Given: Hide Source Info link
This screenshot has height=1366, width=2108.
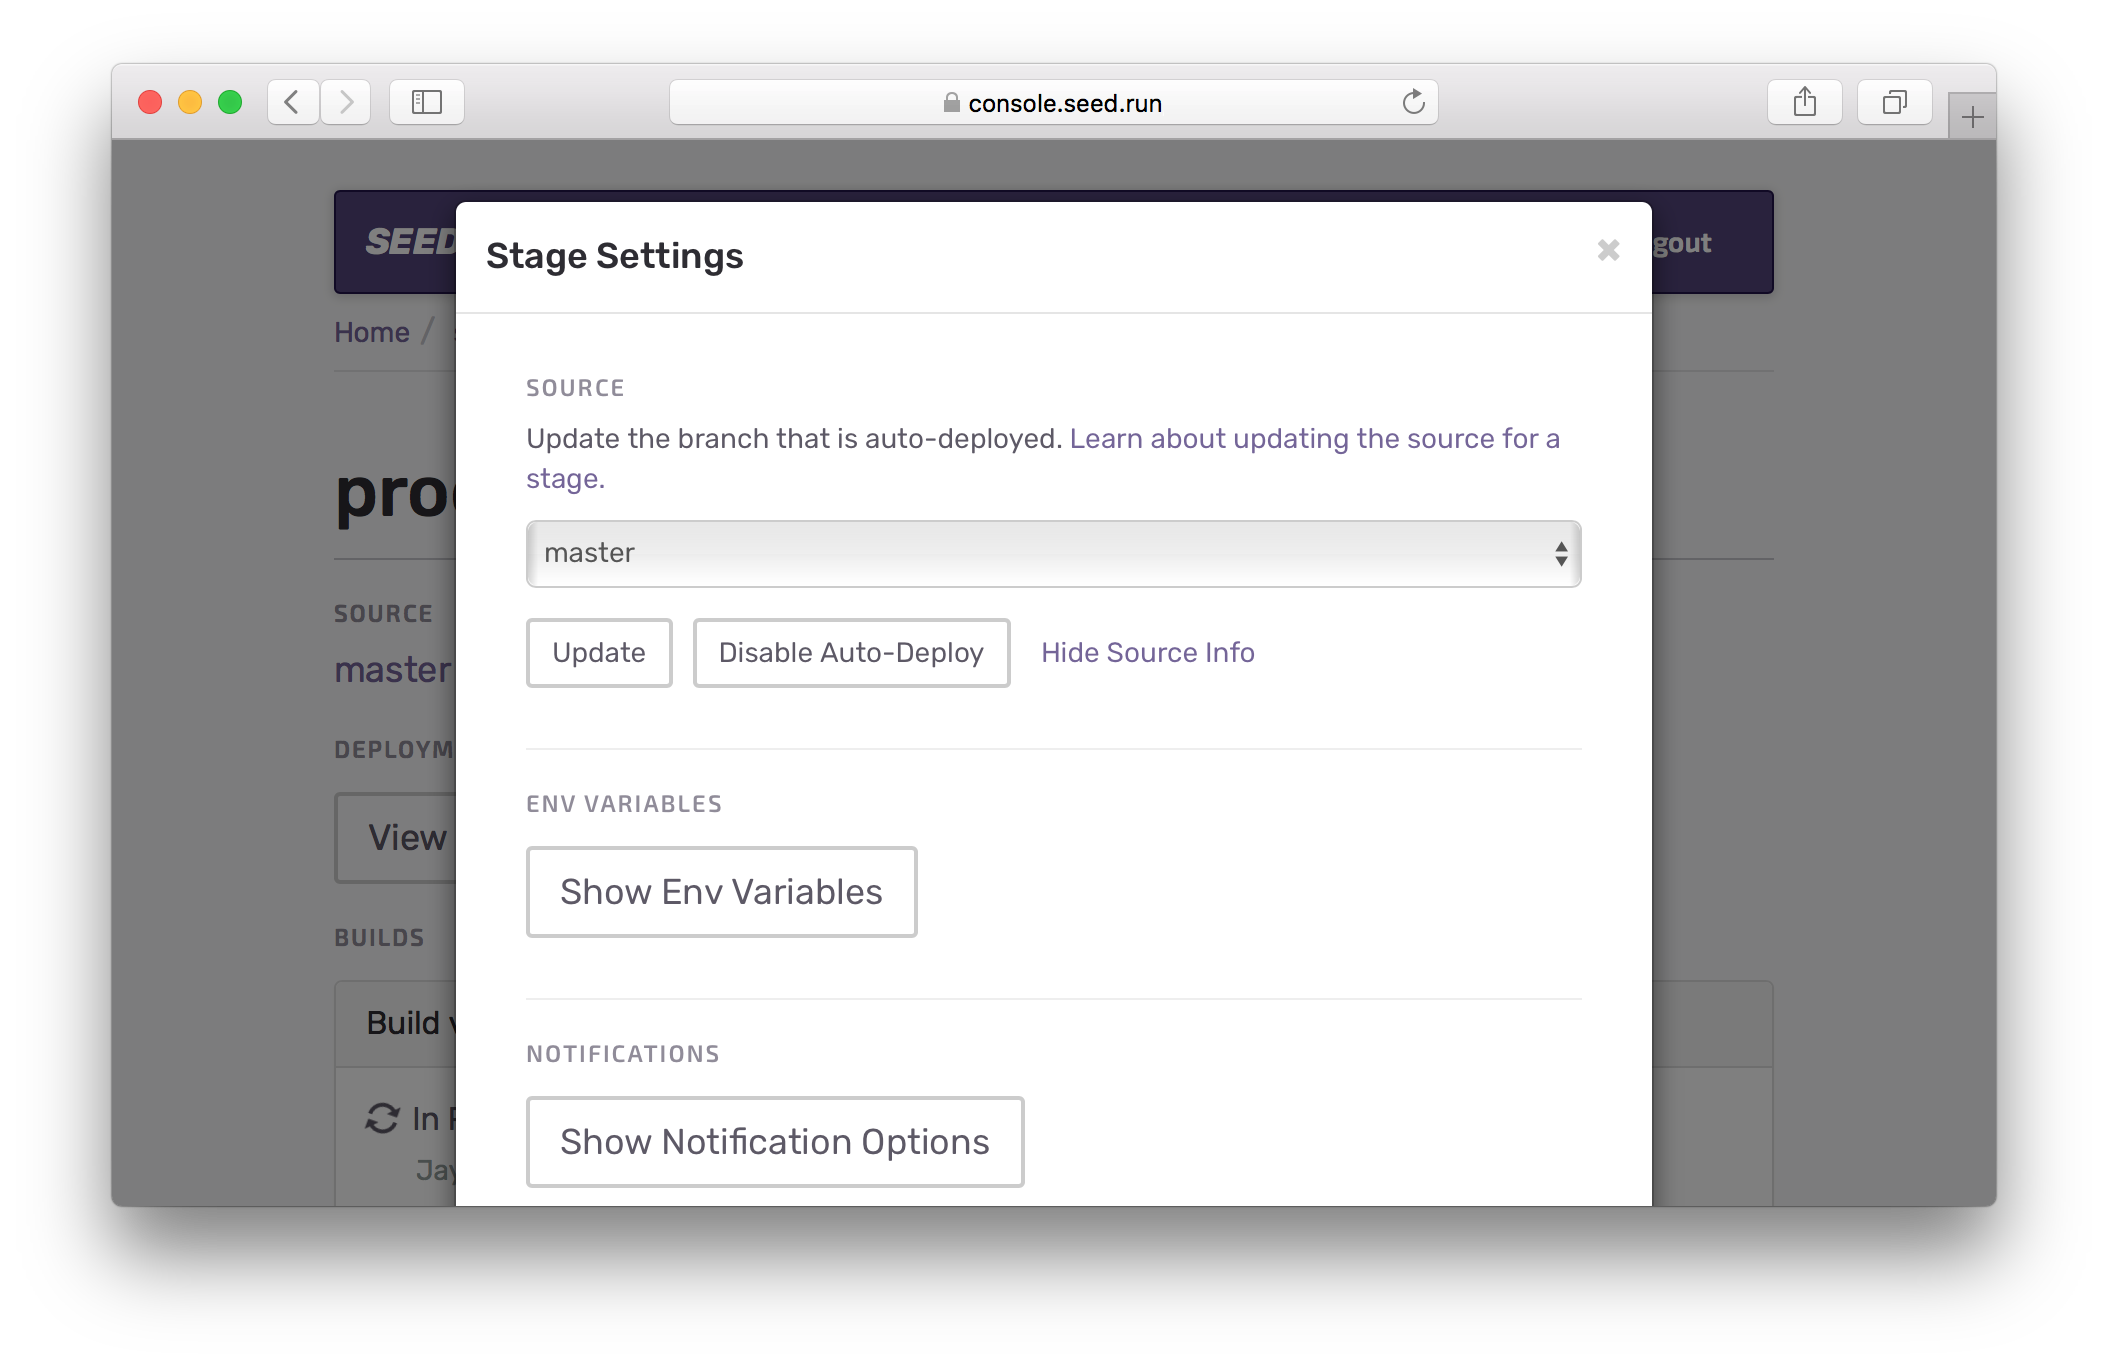Looking at the screenshot, I should tap(1147, 653).
